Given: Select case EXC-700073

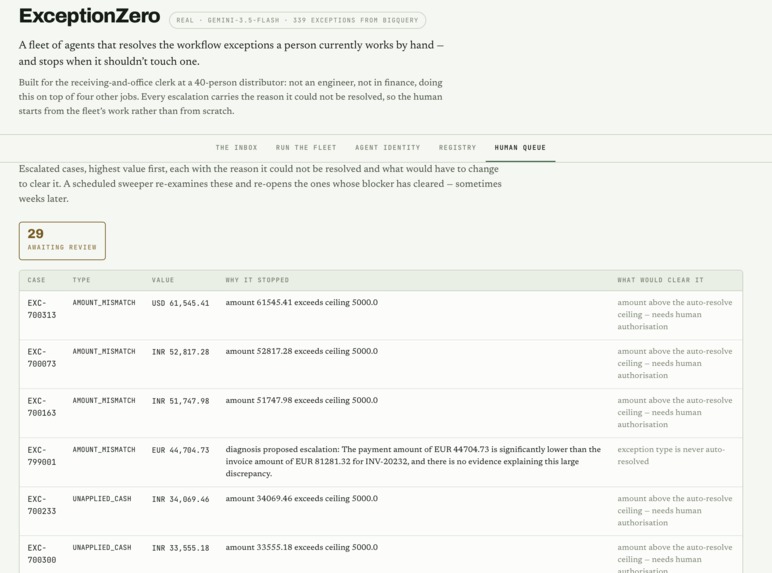Looking at the screenshot, I should 42,358.
